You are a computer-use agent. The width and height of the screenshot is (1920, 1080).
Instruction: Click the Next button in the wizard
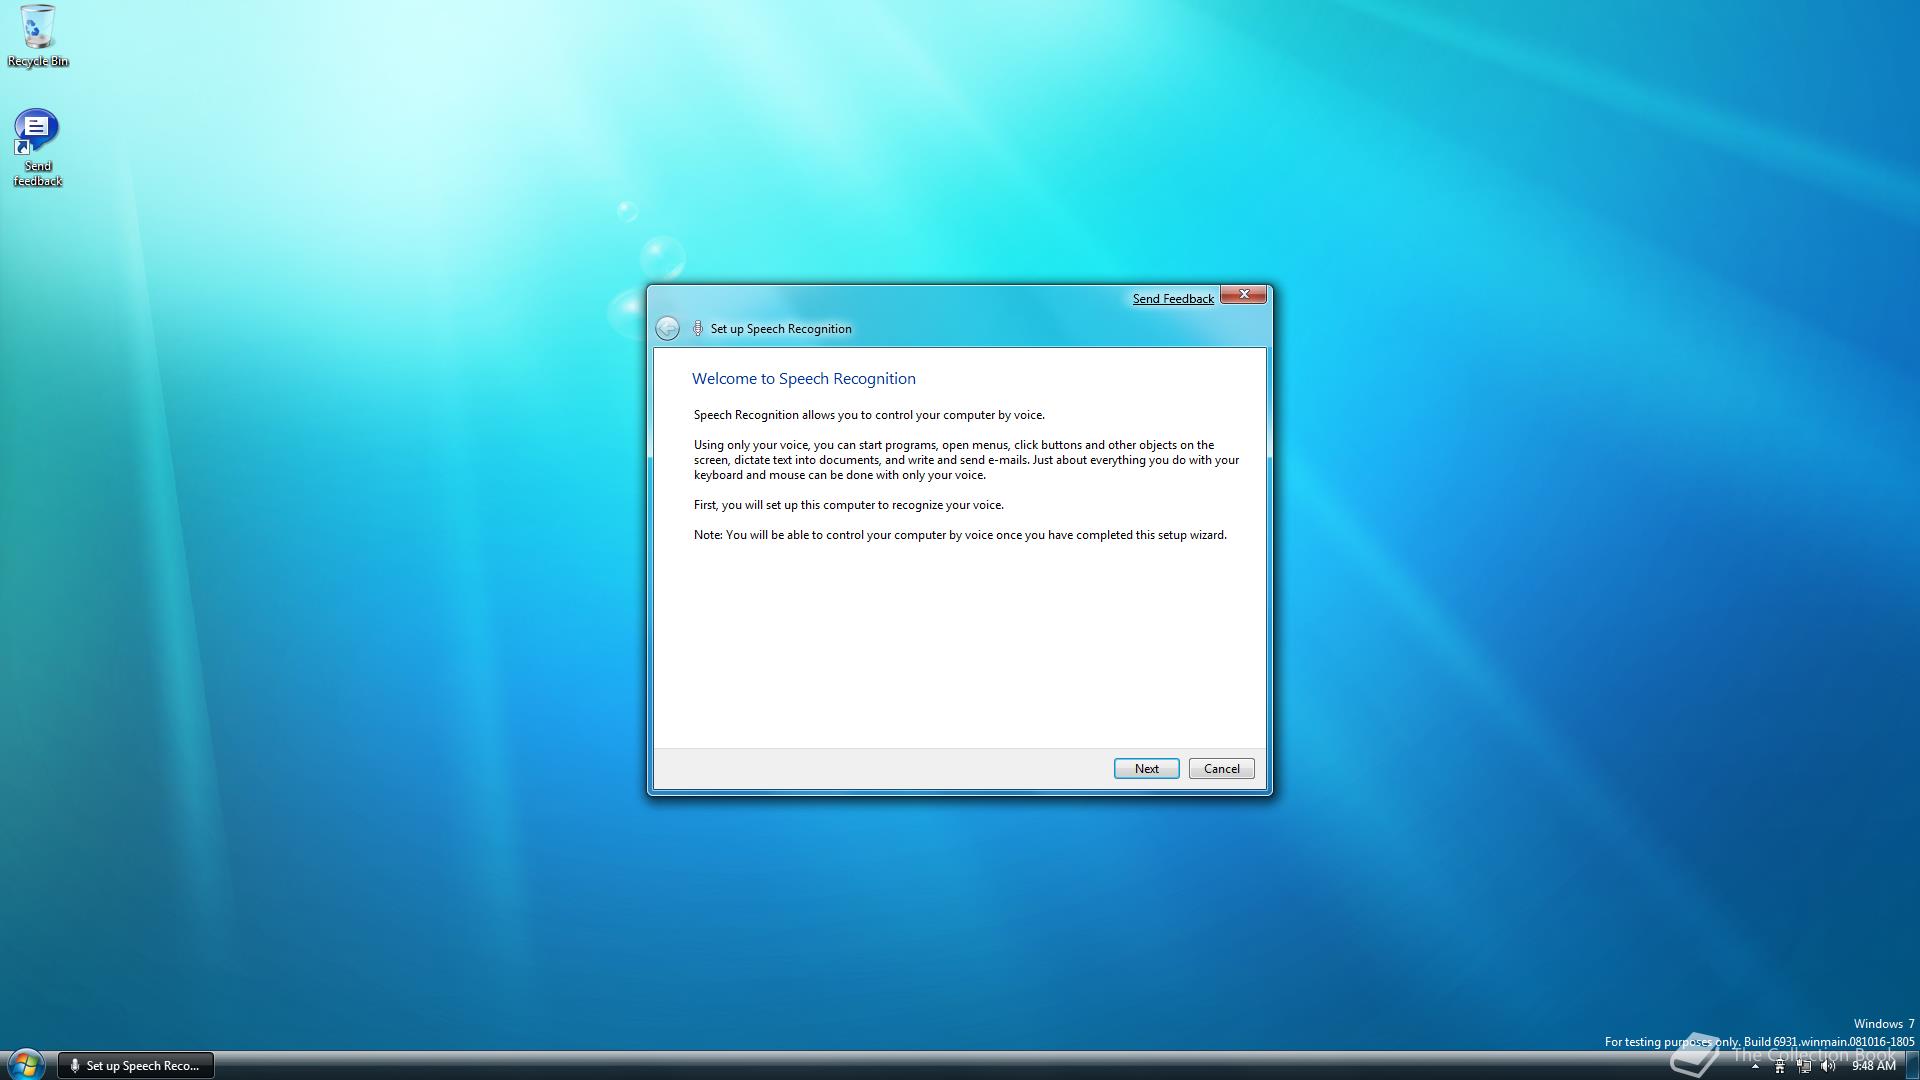1146,768
